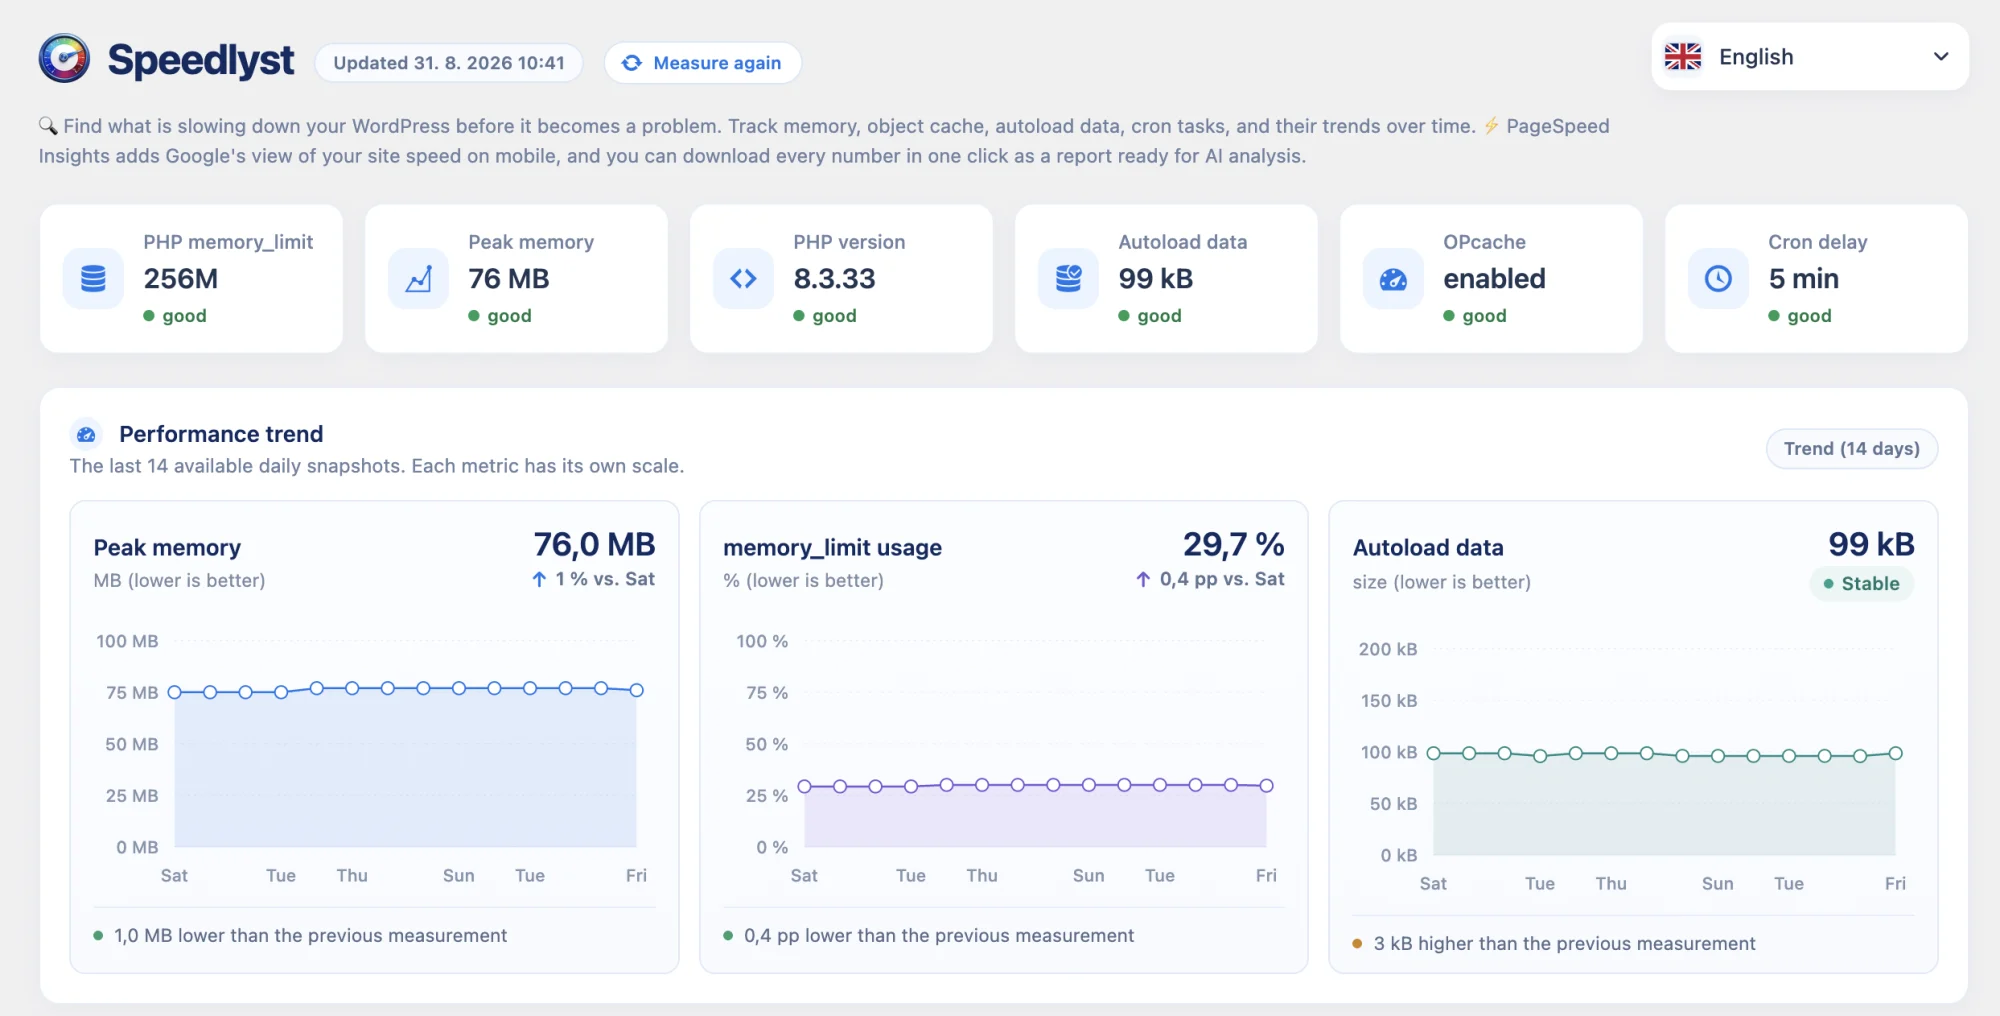Click '0,4 pp lower than the previous measurement'
2000x1016 pixels.
[x=939, y=936]
